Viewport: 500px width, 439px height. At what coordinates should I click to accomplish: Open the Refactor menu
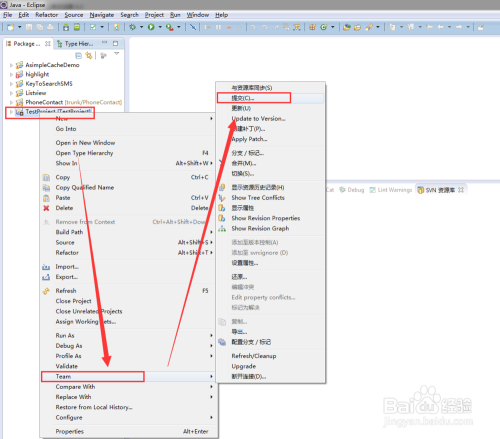click(x=47, y=15)
